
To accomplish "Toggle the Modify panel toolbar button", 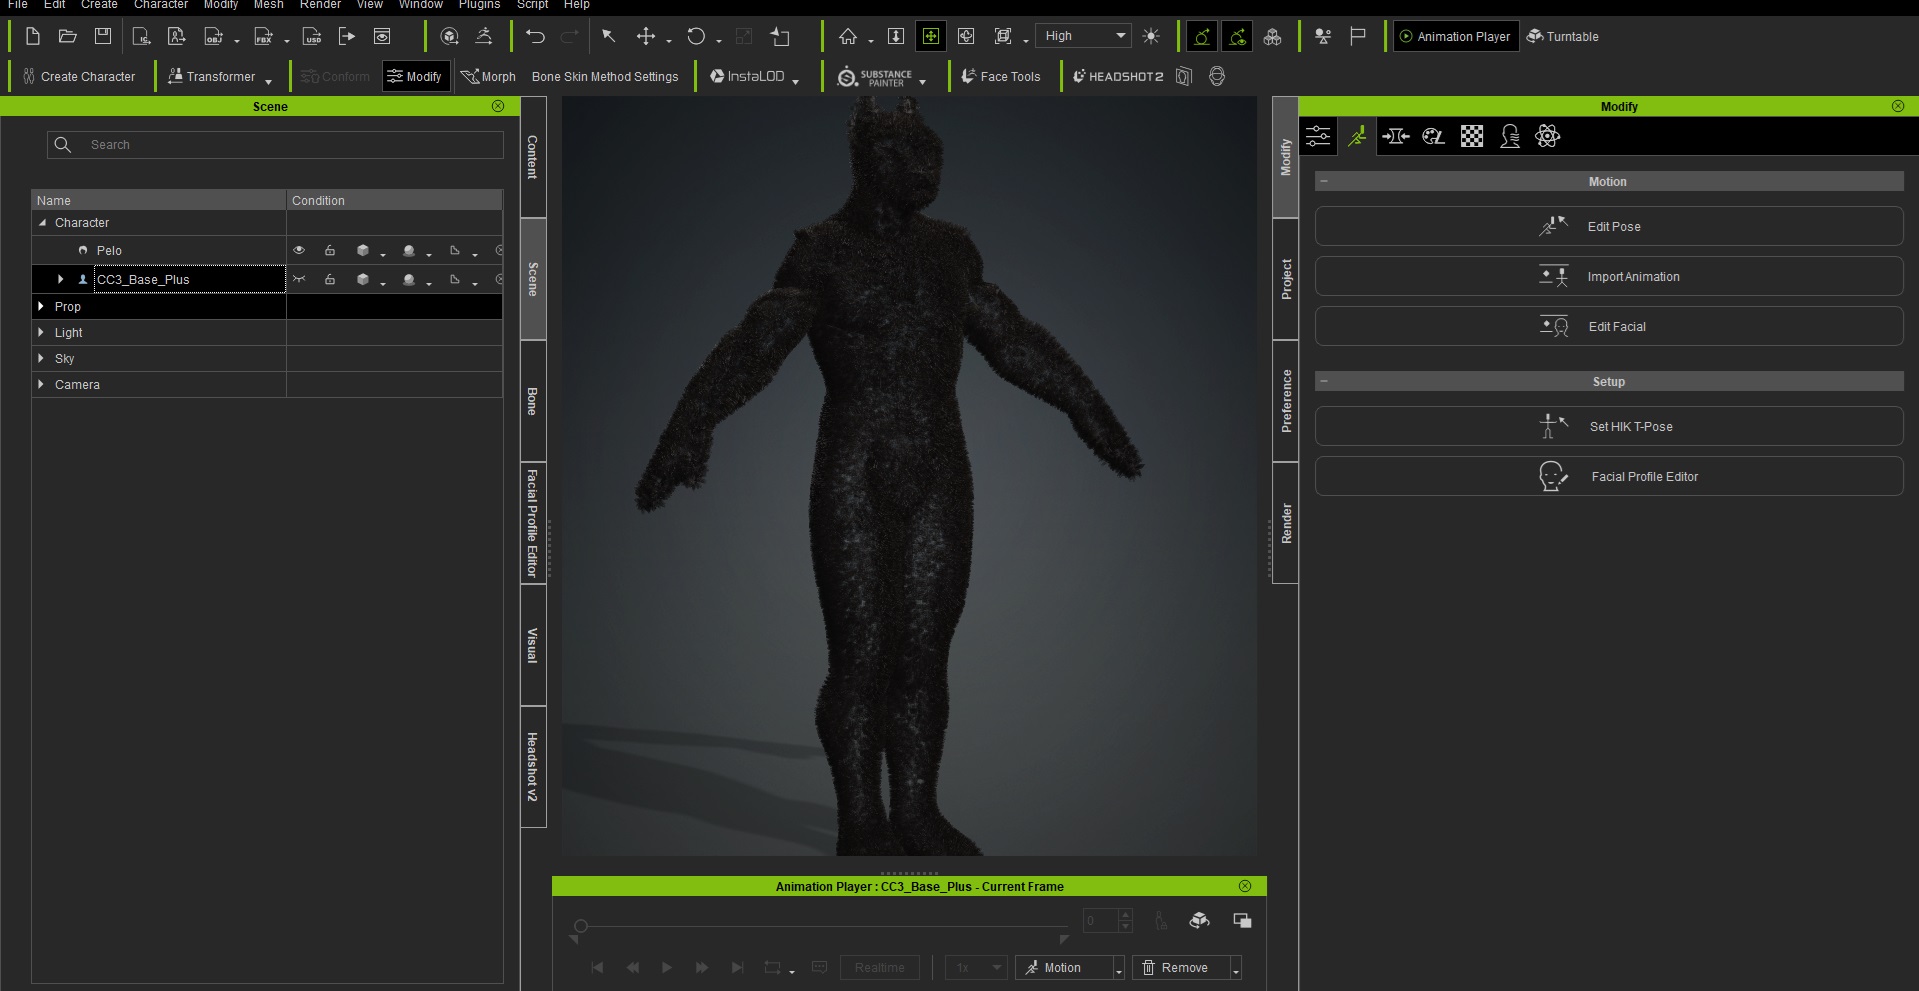I will [x=415, y=77].
